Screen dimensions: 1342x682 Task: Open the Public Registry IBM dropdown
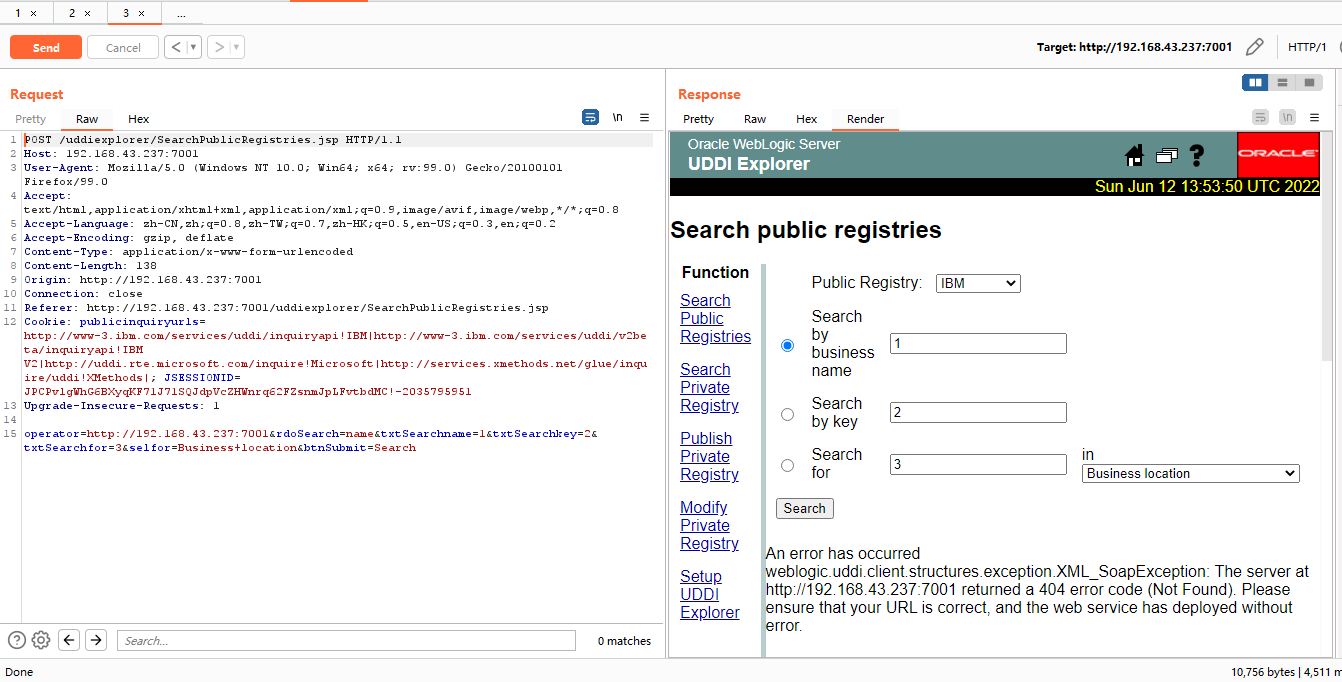(978, 283)
